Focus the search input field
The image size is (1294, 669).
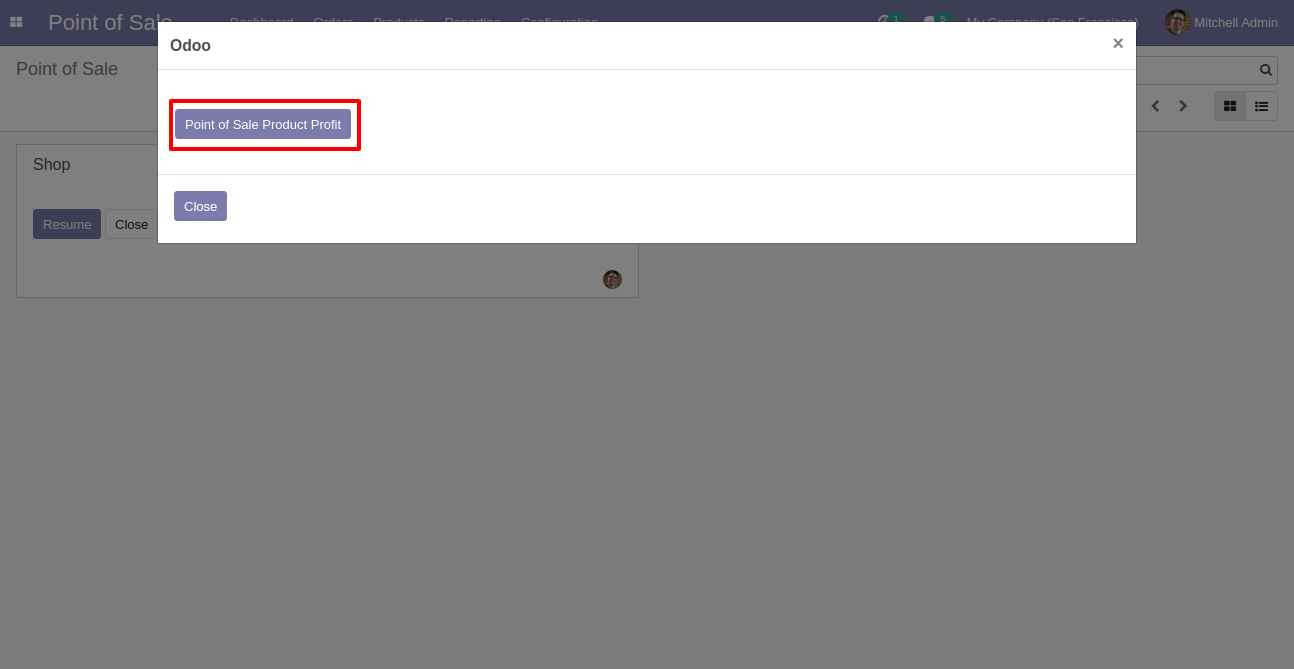coord(1195,70)
